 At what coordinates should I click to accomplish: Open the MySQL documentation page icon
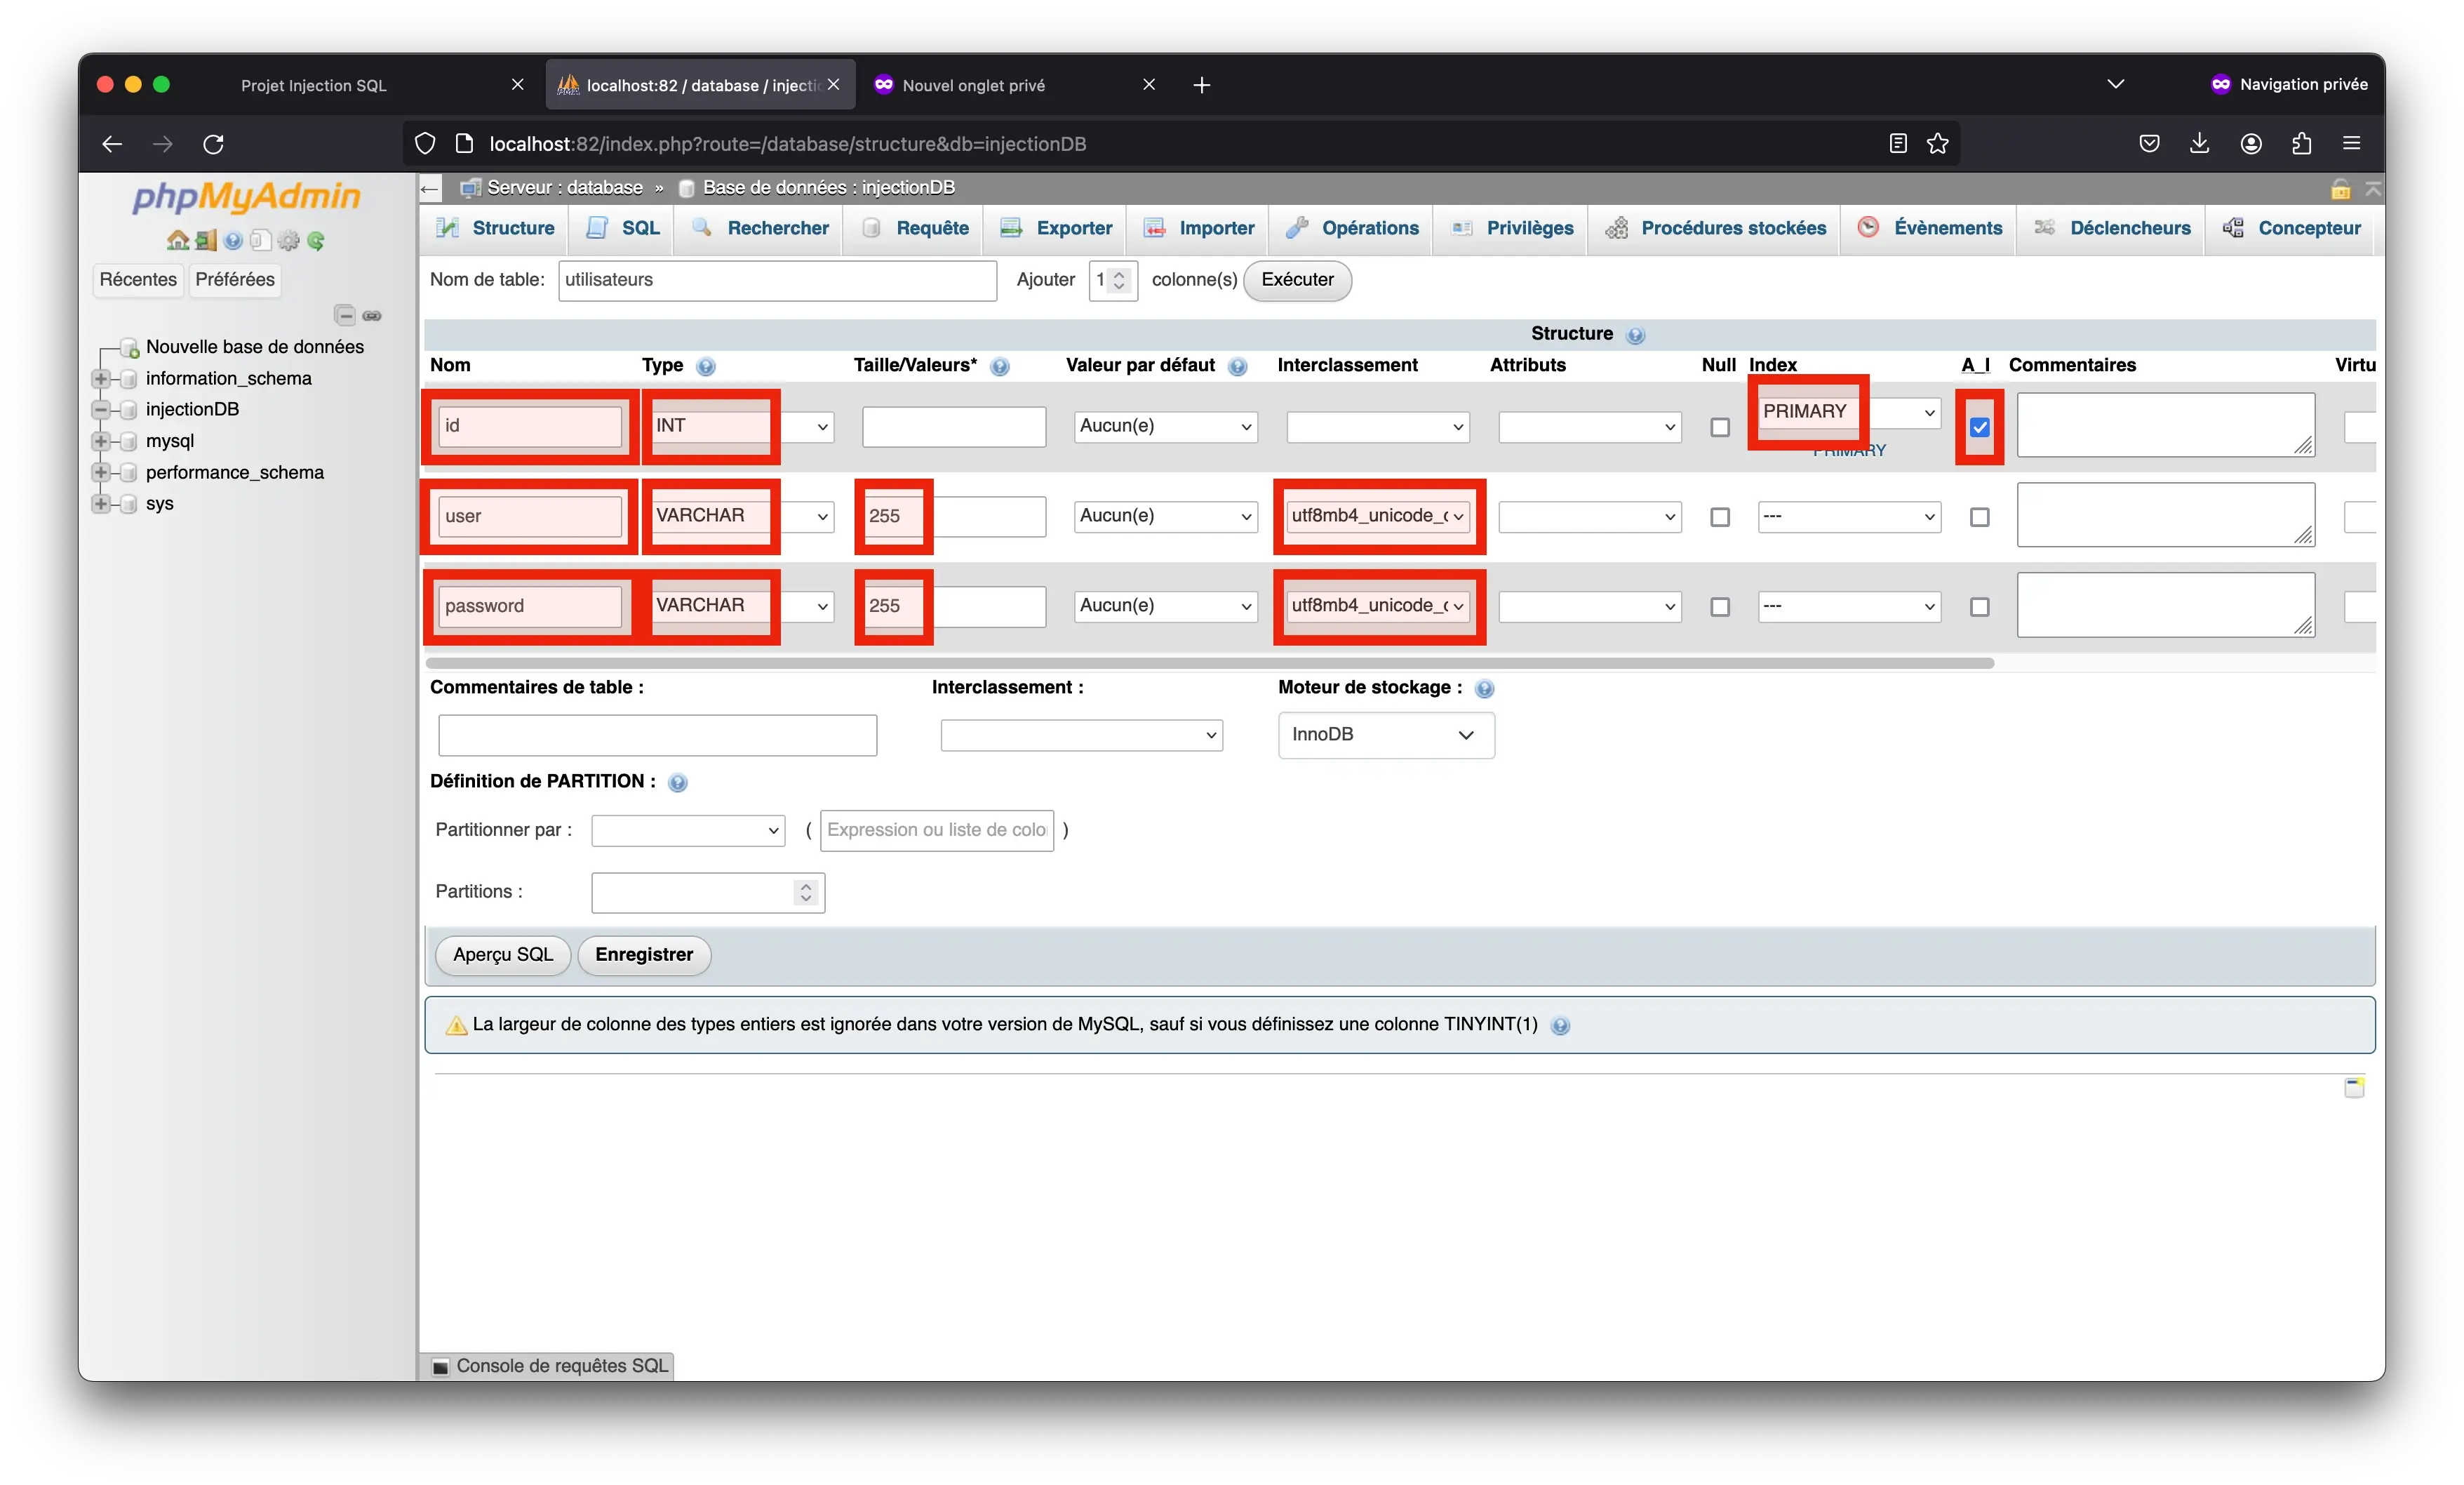click(260, 240)
